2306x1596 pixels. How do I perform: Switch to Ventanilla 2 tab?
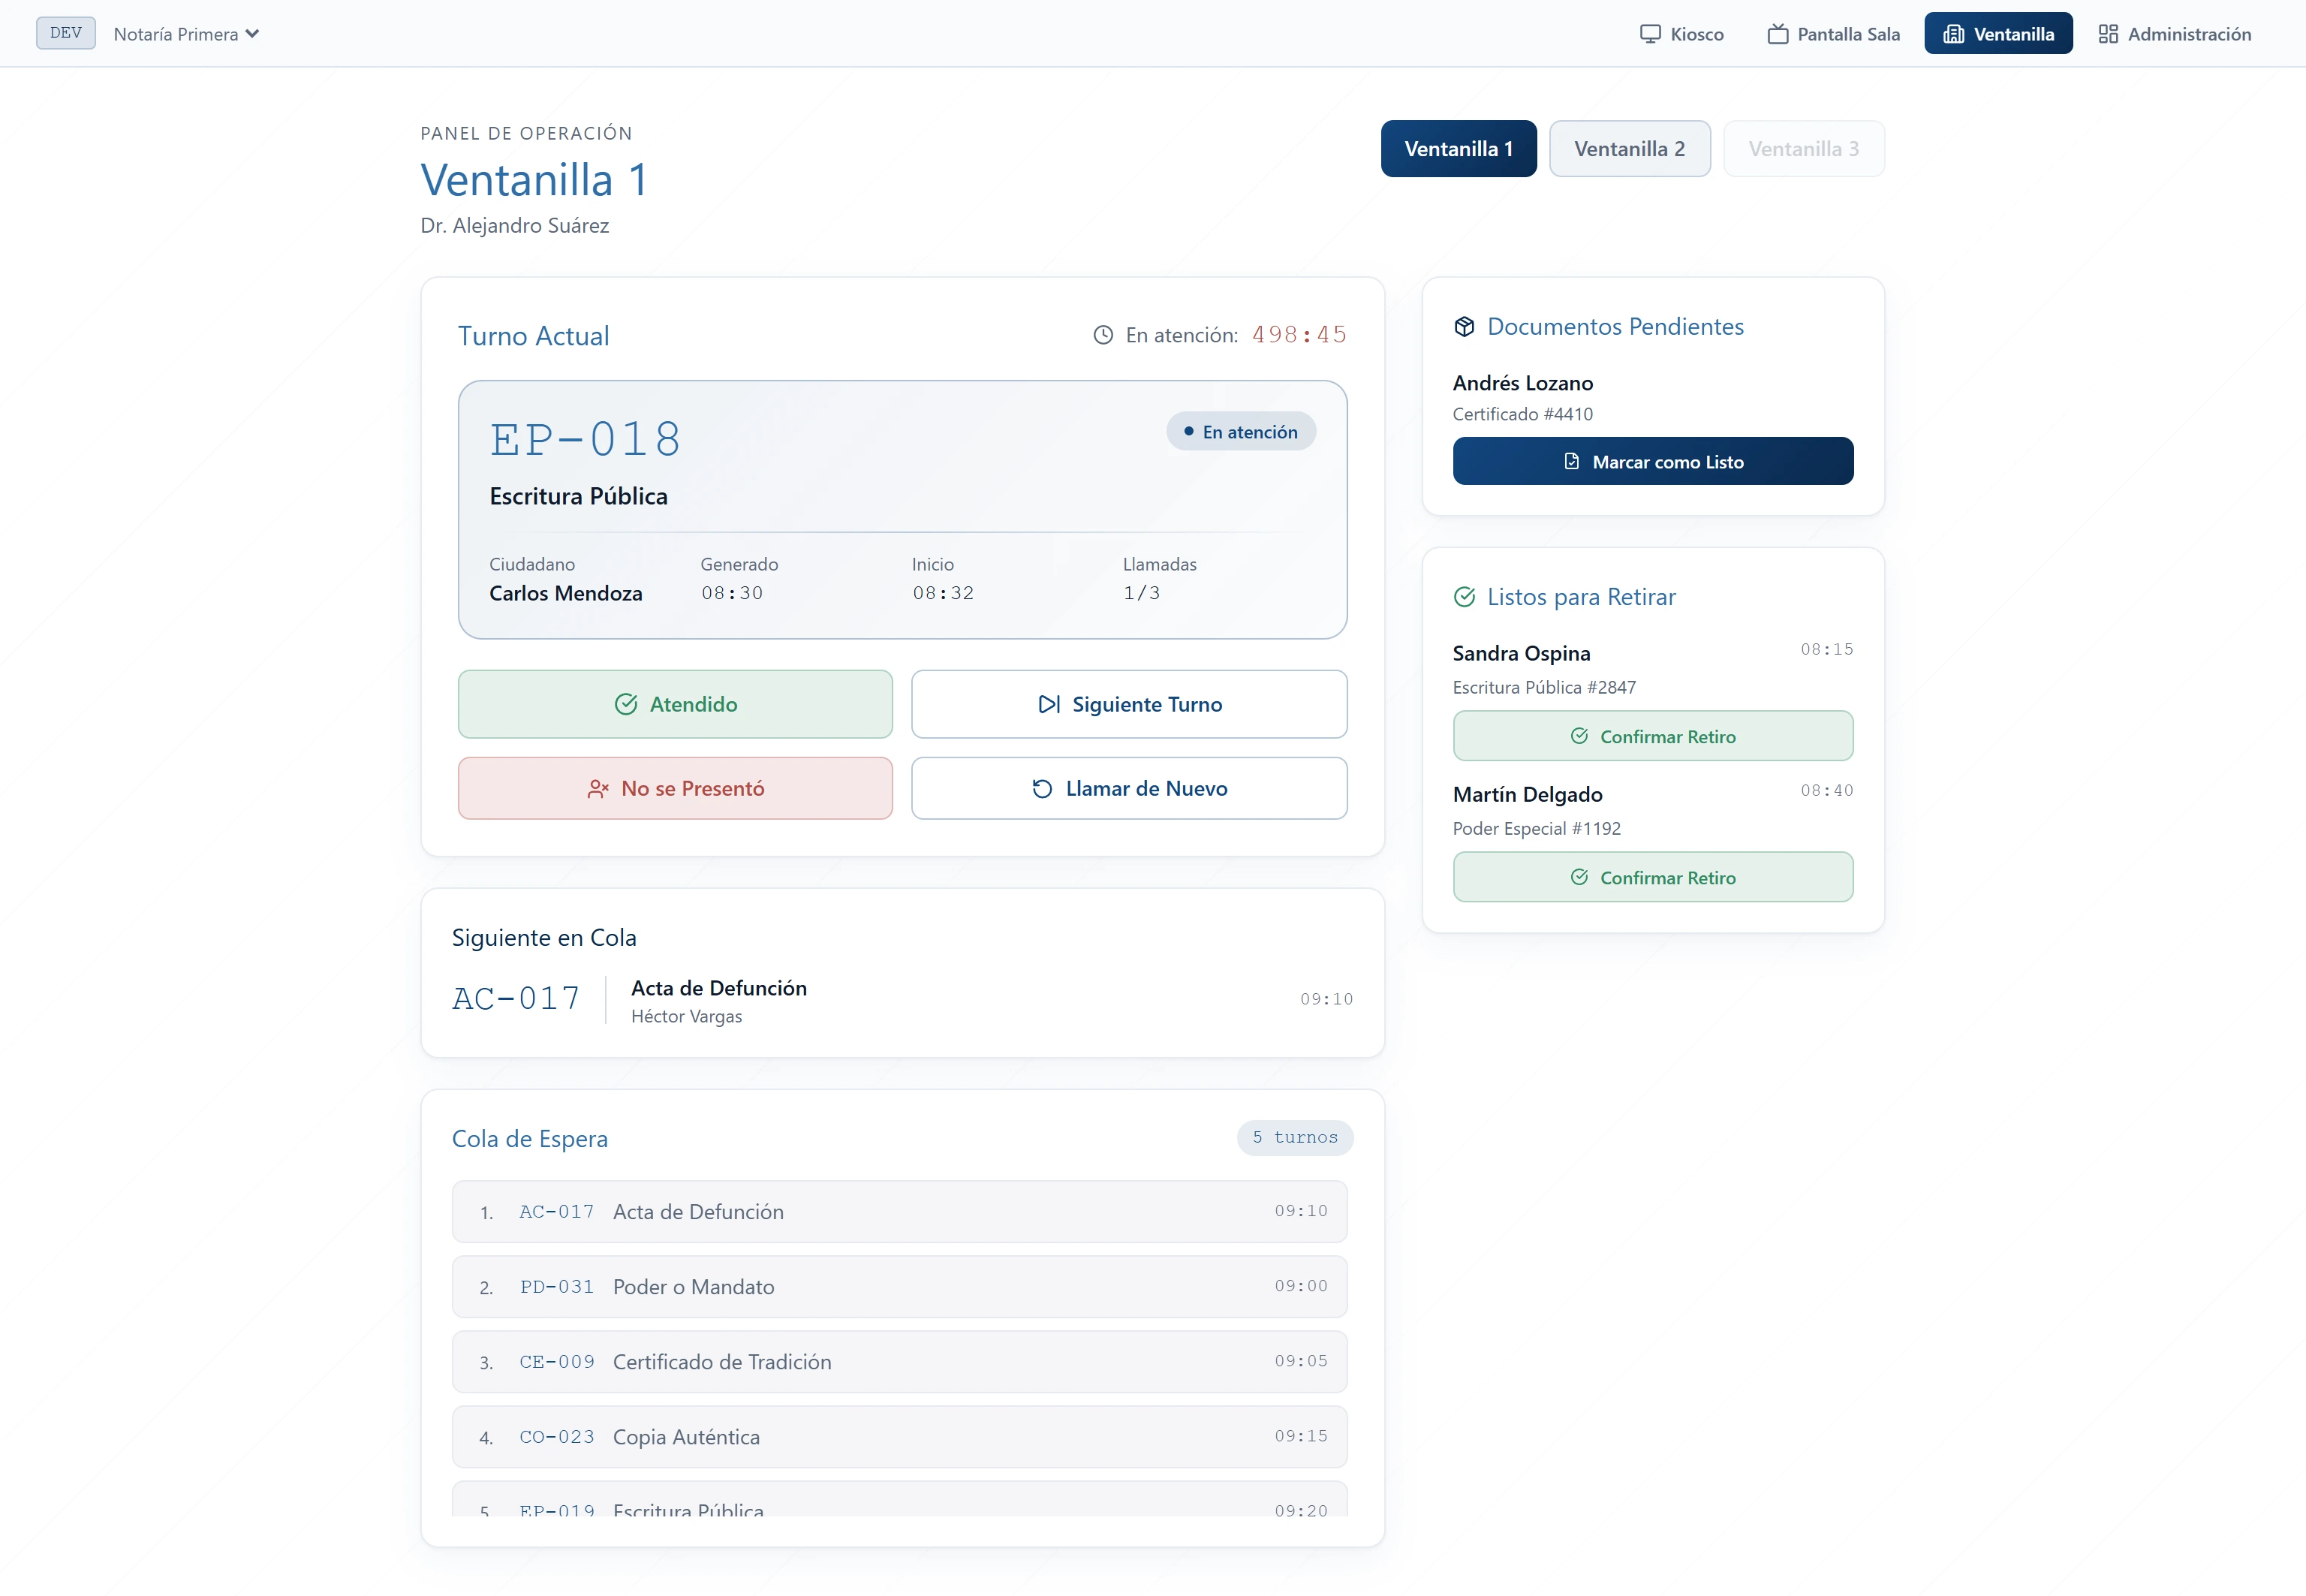coord(1629,149)
